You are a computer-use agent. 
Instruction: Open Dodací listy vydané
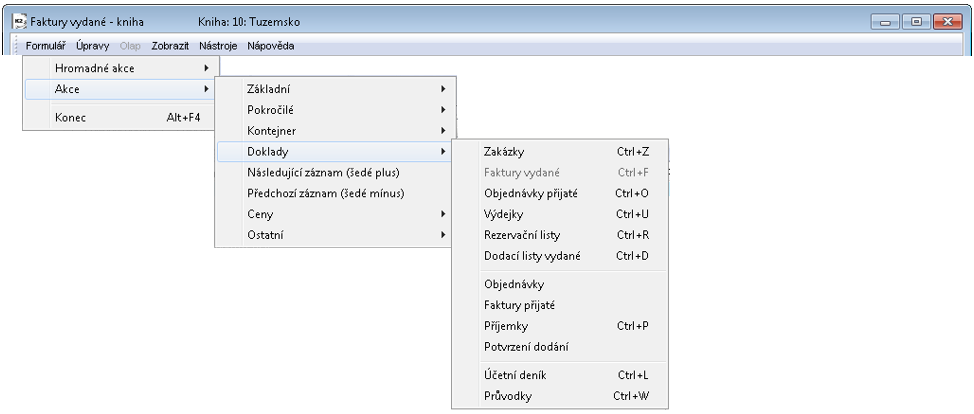pos(531,256)
